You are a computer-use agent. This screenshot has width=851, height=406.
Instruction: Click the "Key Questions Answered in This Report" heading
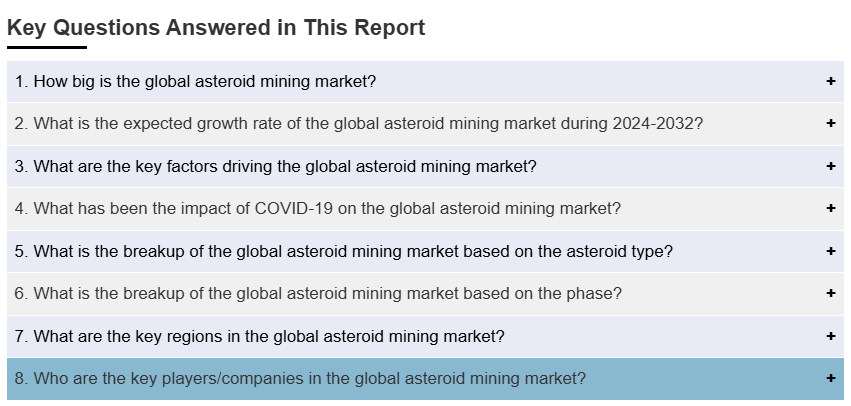pyautogui.click(x=216, y=27)
